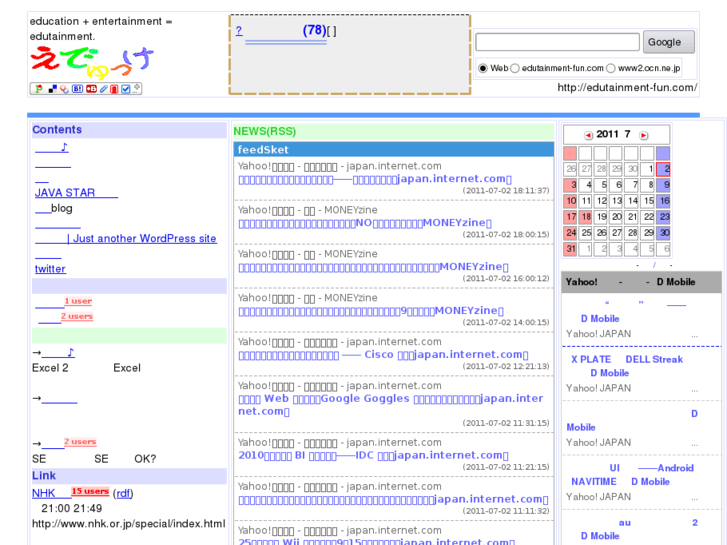Viewport: 727px width, 545px height.
Task: Open the '15 users' badge beside NHK
Action: [90, 491]
